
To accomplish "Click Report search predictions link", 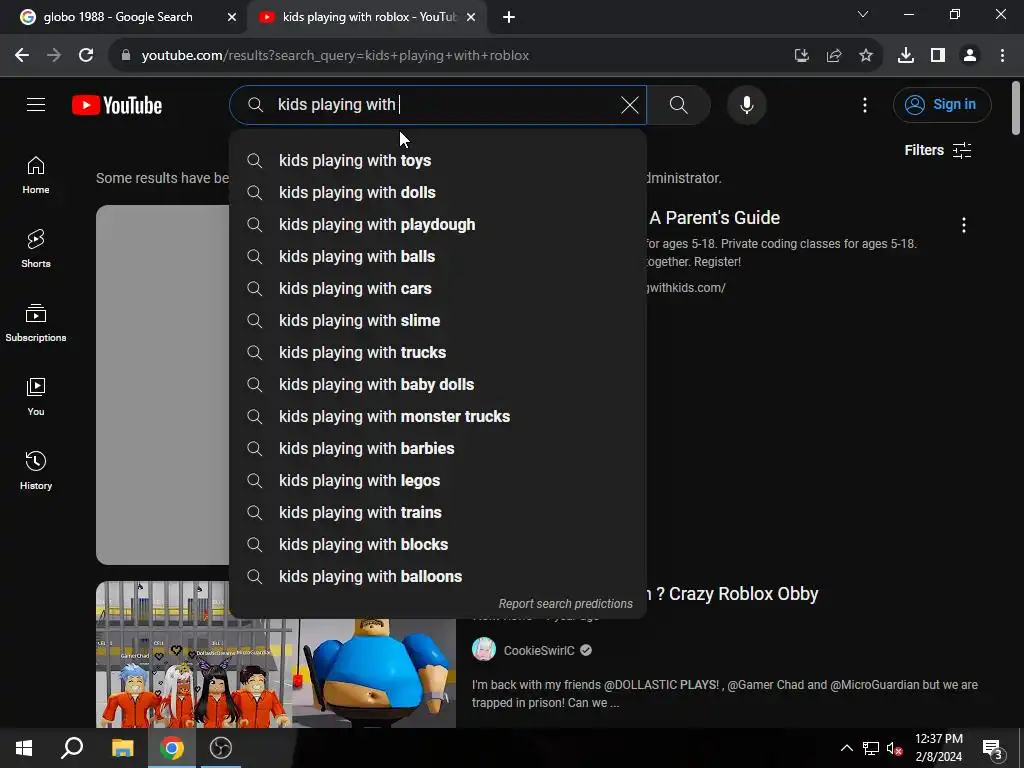I will coord(566,604).
